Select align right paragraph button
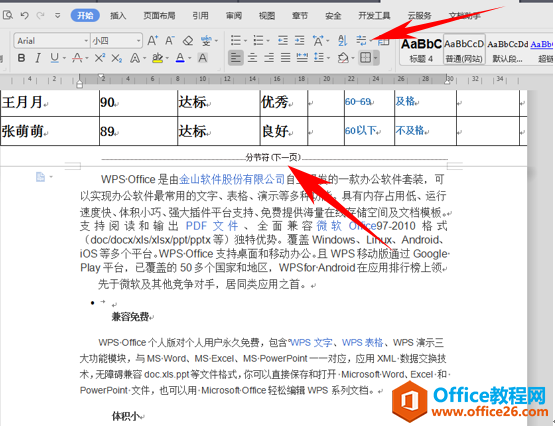The height and width of the screenshot is (429, 555). (269, 58)
